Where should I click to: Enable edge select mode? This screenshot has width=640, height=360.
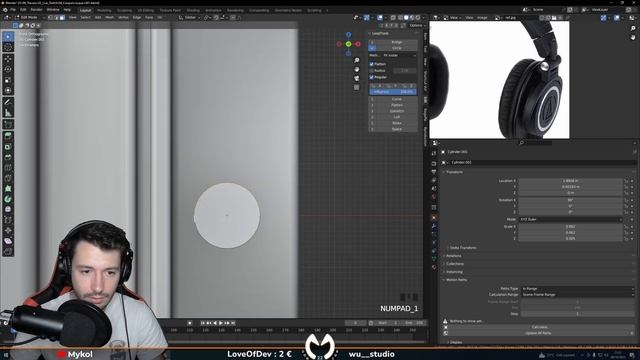pyautogui.click(x=56, y=18)
